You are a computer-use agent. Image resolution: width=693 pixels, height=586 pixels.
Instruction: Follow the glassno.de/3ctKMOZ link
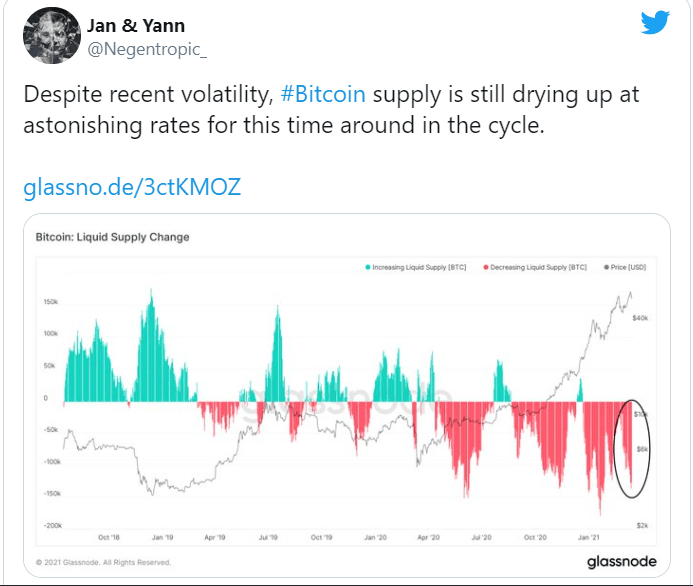click(x=132, y=187)
